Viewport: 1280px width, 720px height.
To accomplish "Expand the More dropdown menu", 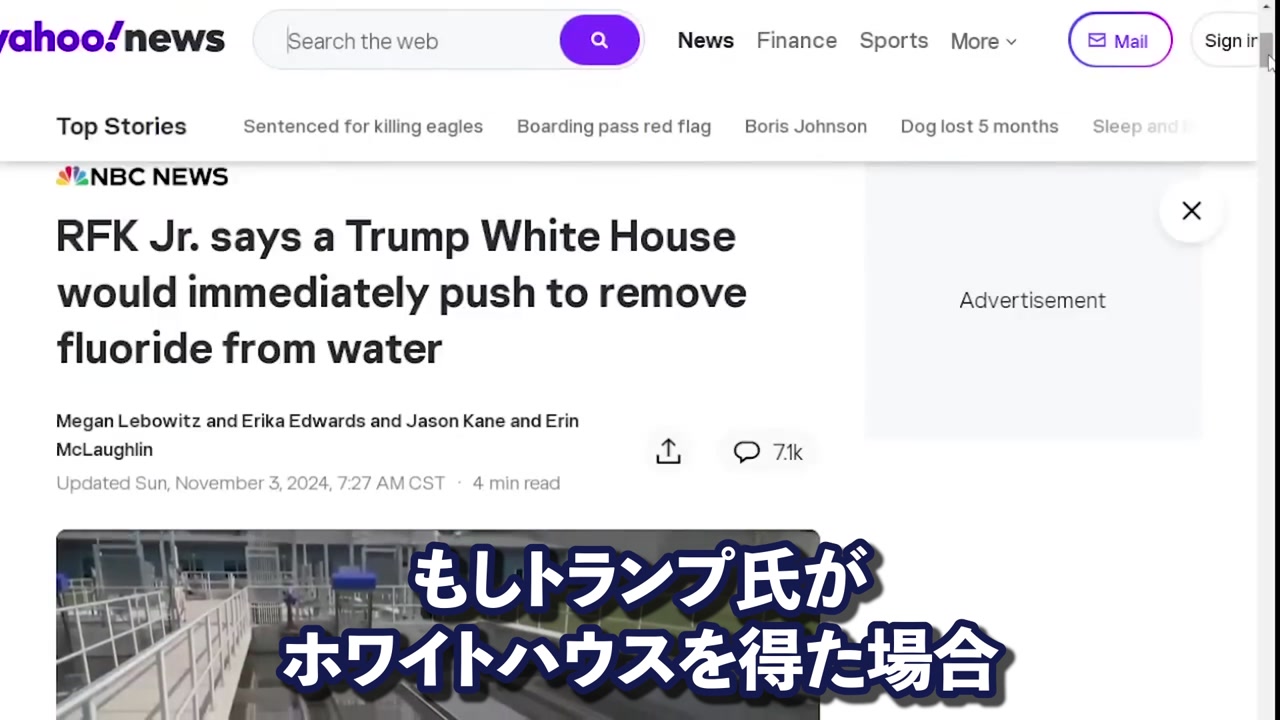I will point(984,41).
